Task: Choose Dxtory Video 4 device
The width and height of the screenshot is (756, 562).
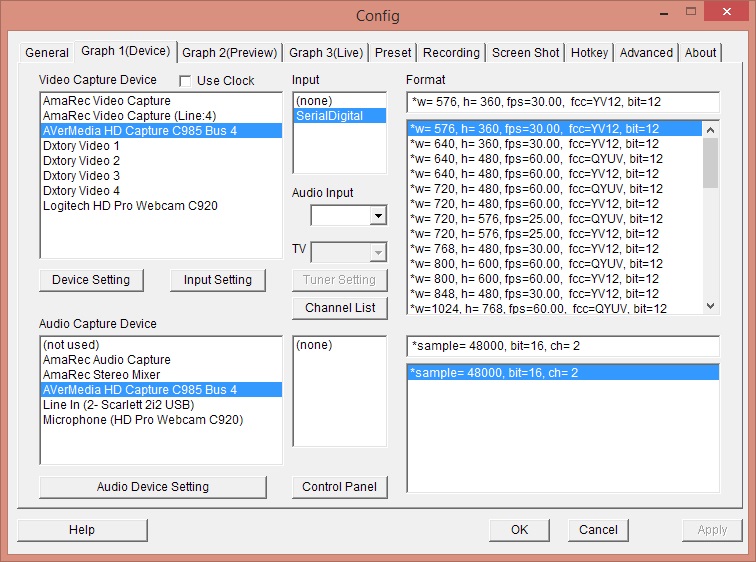Action: [161, 190]
